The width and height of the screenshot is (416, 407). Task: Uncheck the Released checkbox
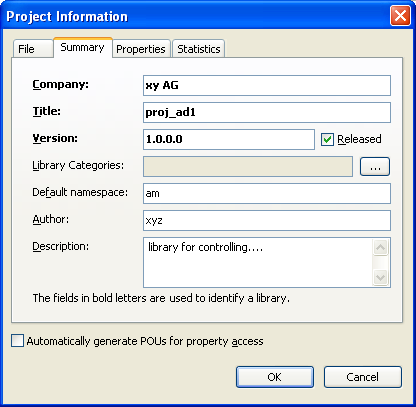tap(327, 139)
